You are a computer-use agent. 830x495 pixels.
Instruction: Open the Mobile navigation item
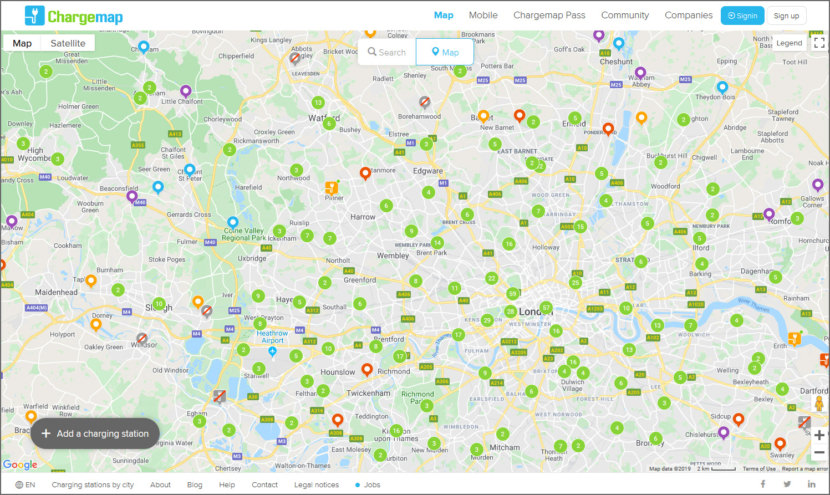click(x=483, y=15)
